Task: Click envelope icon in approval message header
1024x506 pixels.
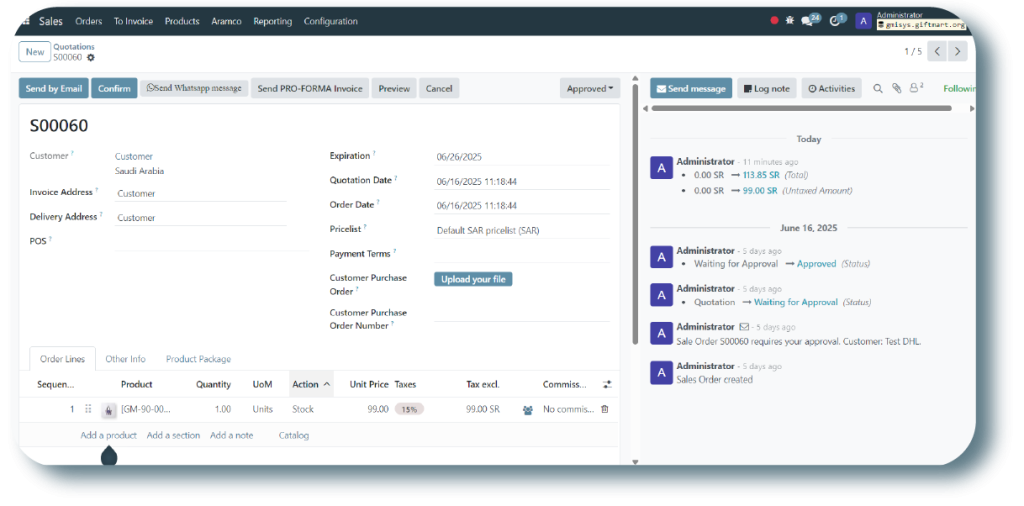Action: [x=744, y=326]
